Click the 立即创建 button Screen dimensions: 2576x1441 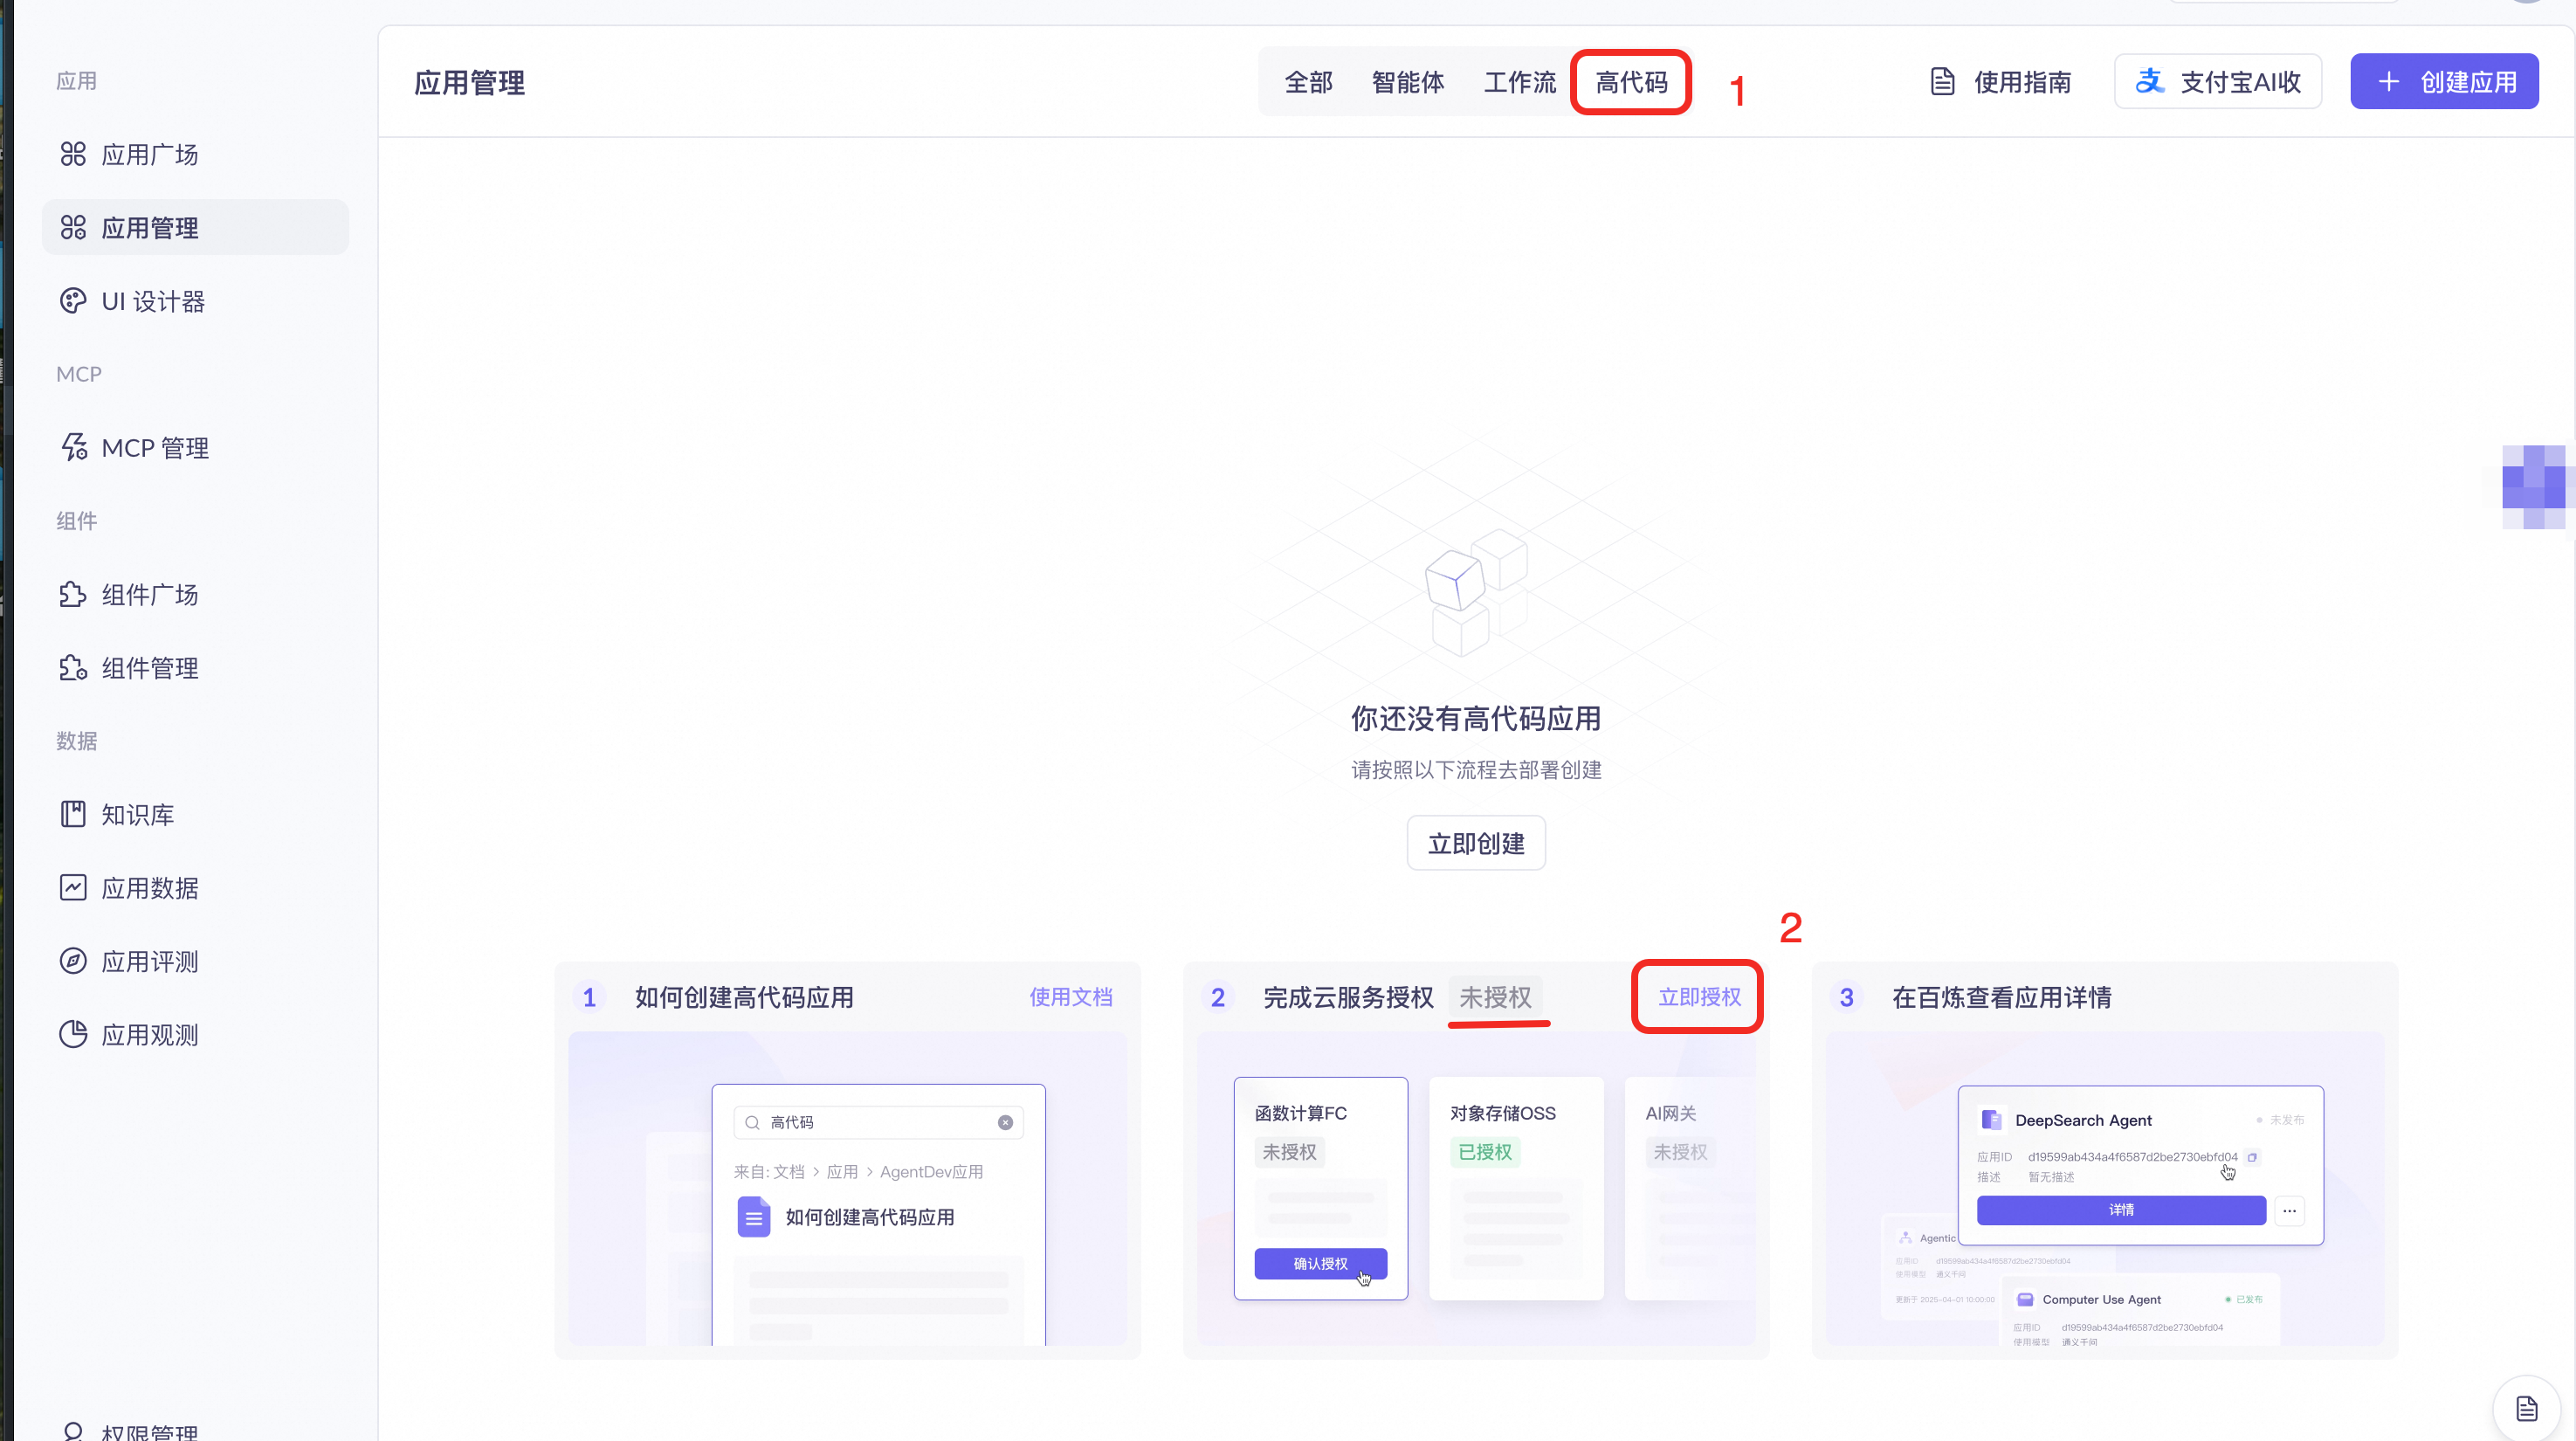1476,843
